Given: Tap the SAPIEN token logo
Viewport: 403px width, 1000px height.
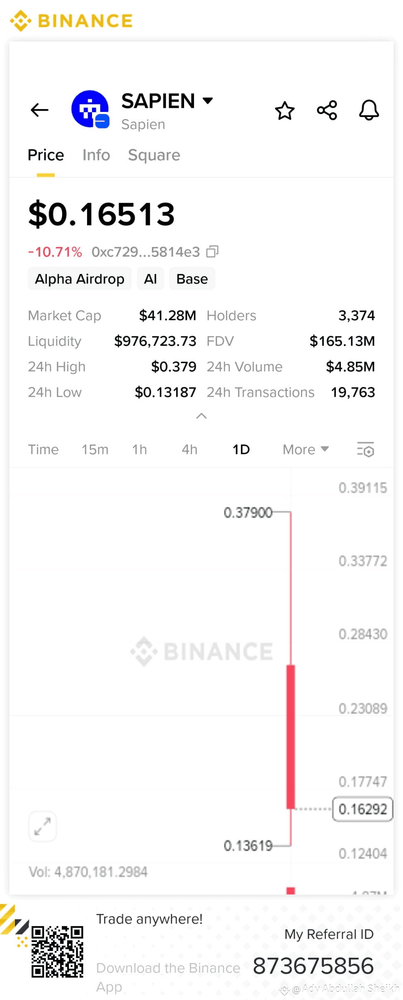Looking at the screenshot, I should point(90,110).
